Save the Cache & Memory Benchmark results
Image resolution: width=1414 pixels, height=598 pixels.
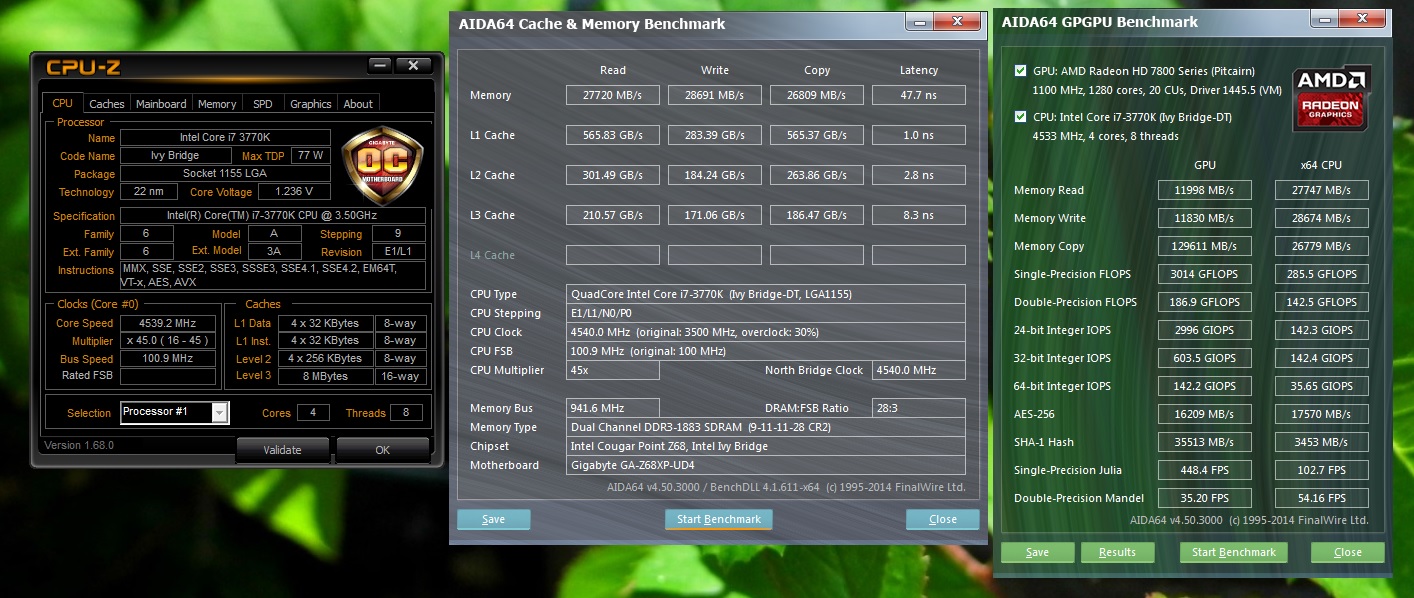493,519
